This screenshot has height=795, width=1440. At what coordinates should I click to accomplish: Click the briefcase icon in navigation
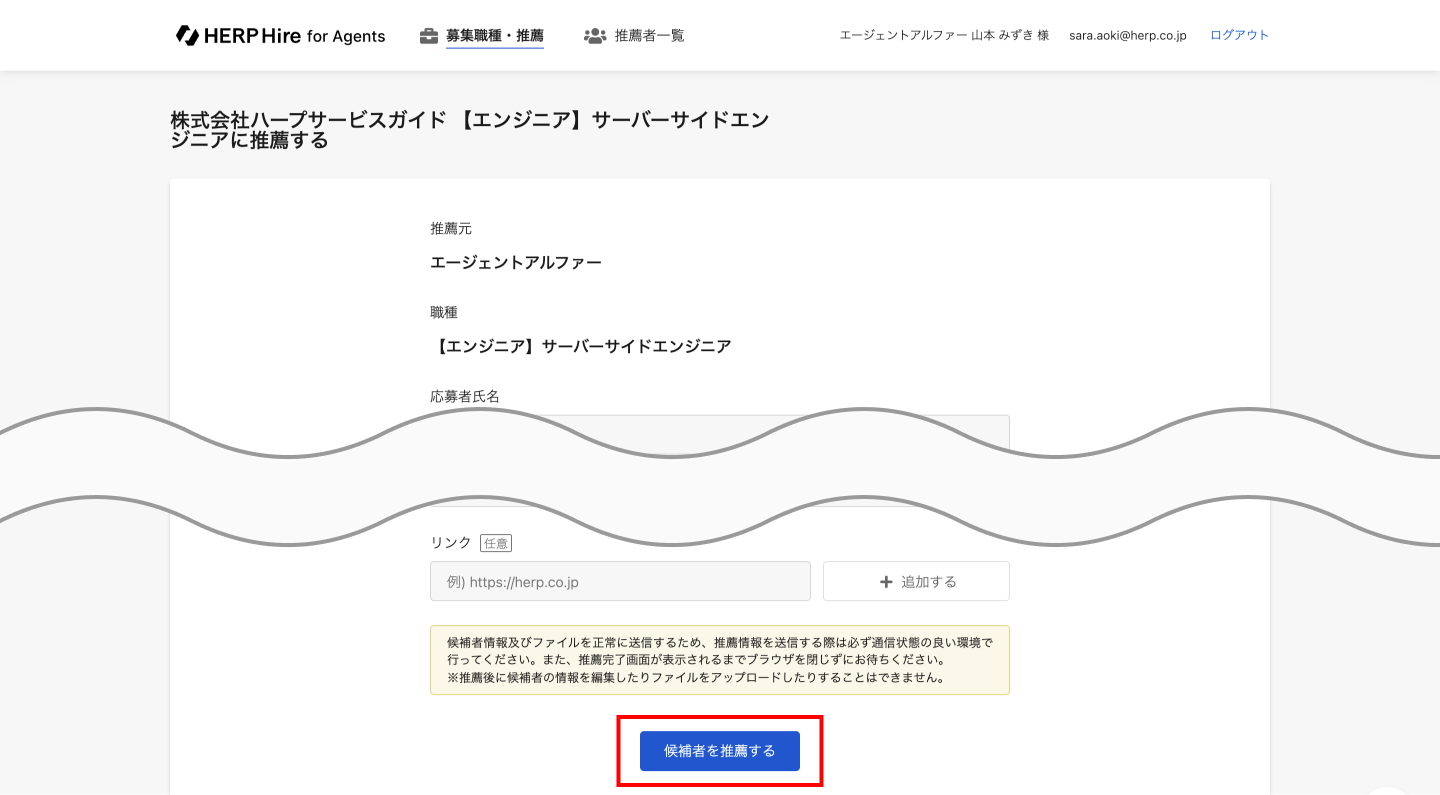429,36
